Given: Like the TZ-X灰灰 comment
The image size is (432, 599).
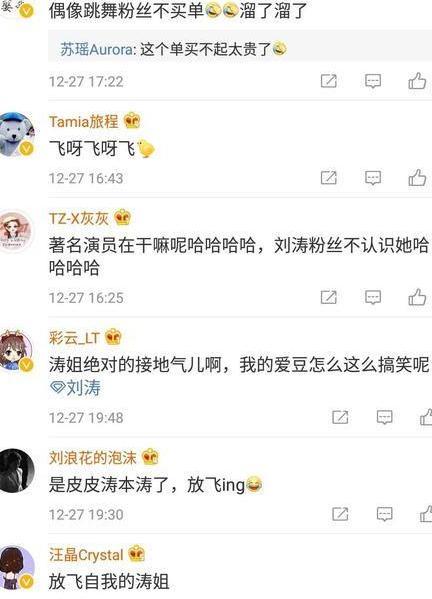Looking at the screenshot, I should coord(417,297).
